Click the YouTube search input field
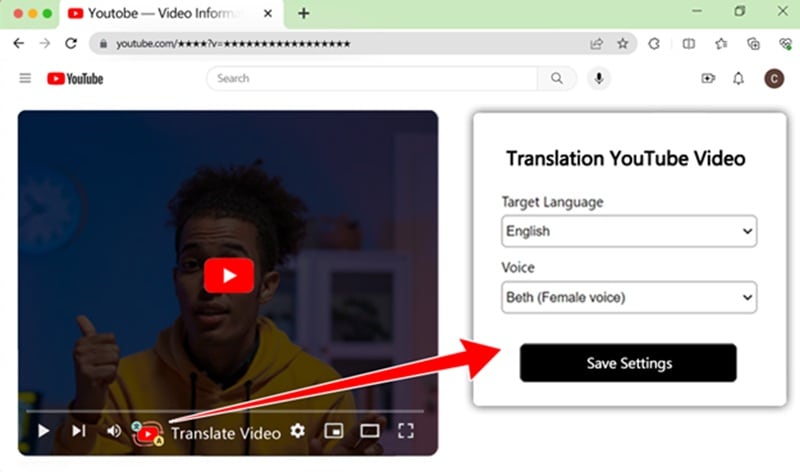Viewport: 800px width, 472px height. tap(372, 78)
